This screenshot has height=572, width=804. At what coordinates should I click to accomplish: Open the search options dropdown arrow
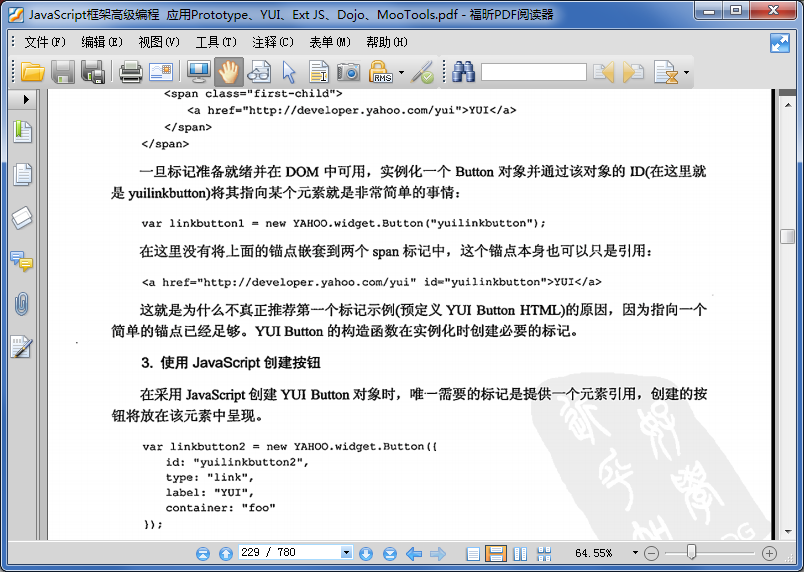pyautogui.click(x=687, y=72)
